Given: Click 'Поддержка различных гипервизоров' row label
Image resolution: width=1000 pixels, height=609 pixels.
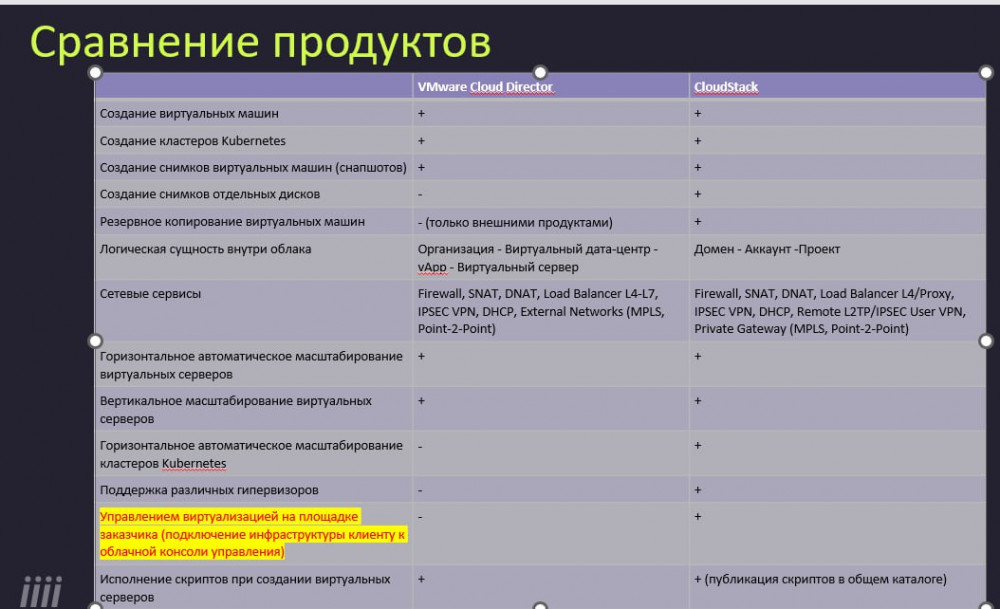Looking at the screenshot, I should pos(209,490).
